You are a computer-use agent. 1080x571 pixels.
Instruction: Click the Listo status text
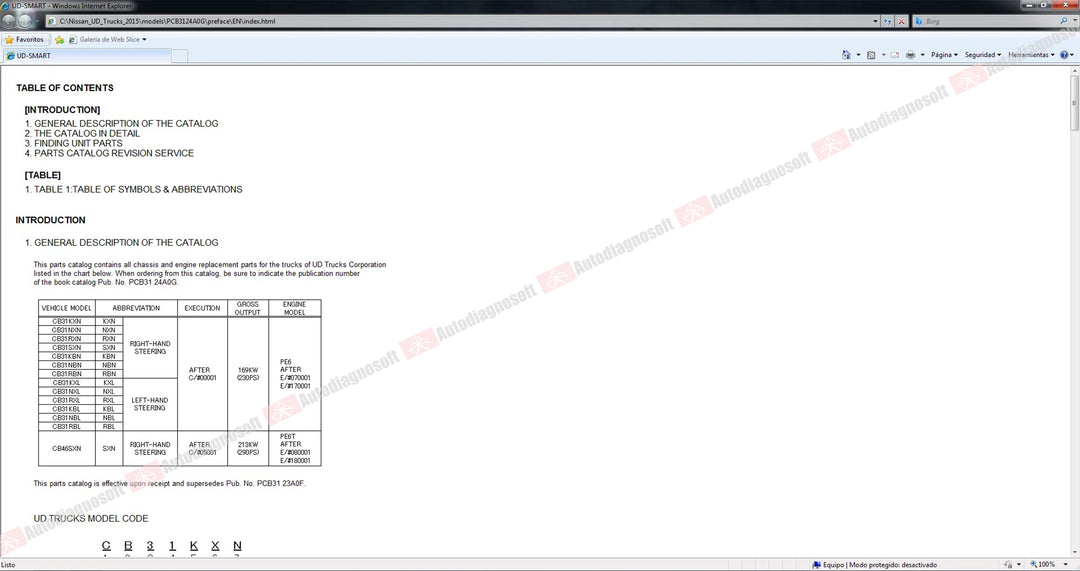pyautogui.click(x=8, y=565)
